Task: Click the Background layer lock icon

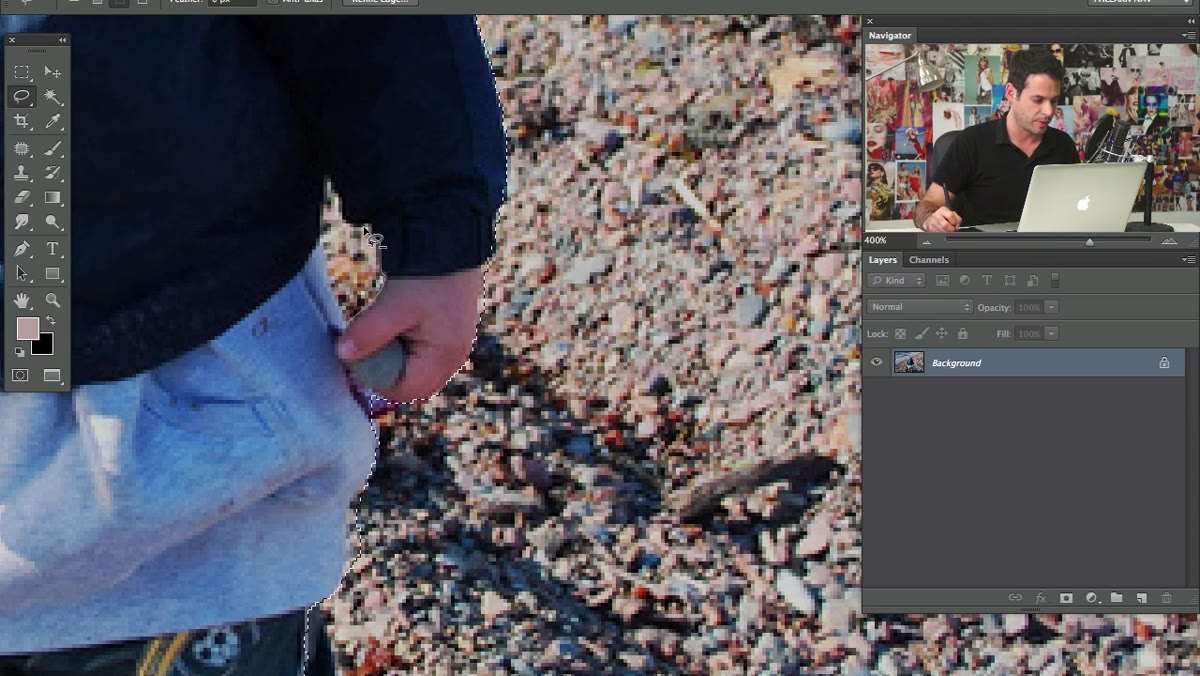Action: click(1164, 363)
